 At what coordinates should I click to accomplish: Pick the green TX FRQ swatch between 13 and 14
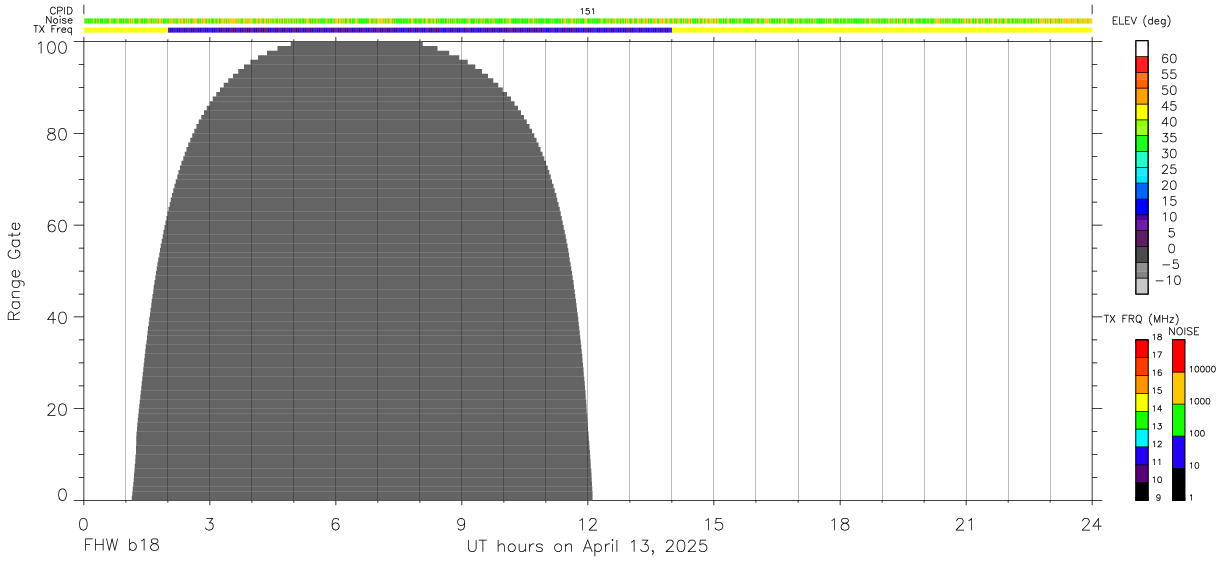coord(1142,420)
